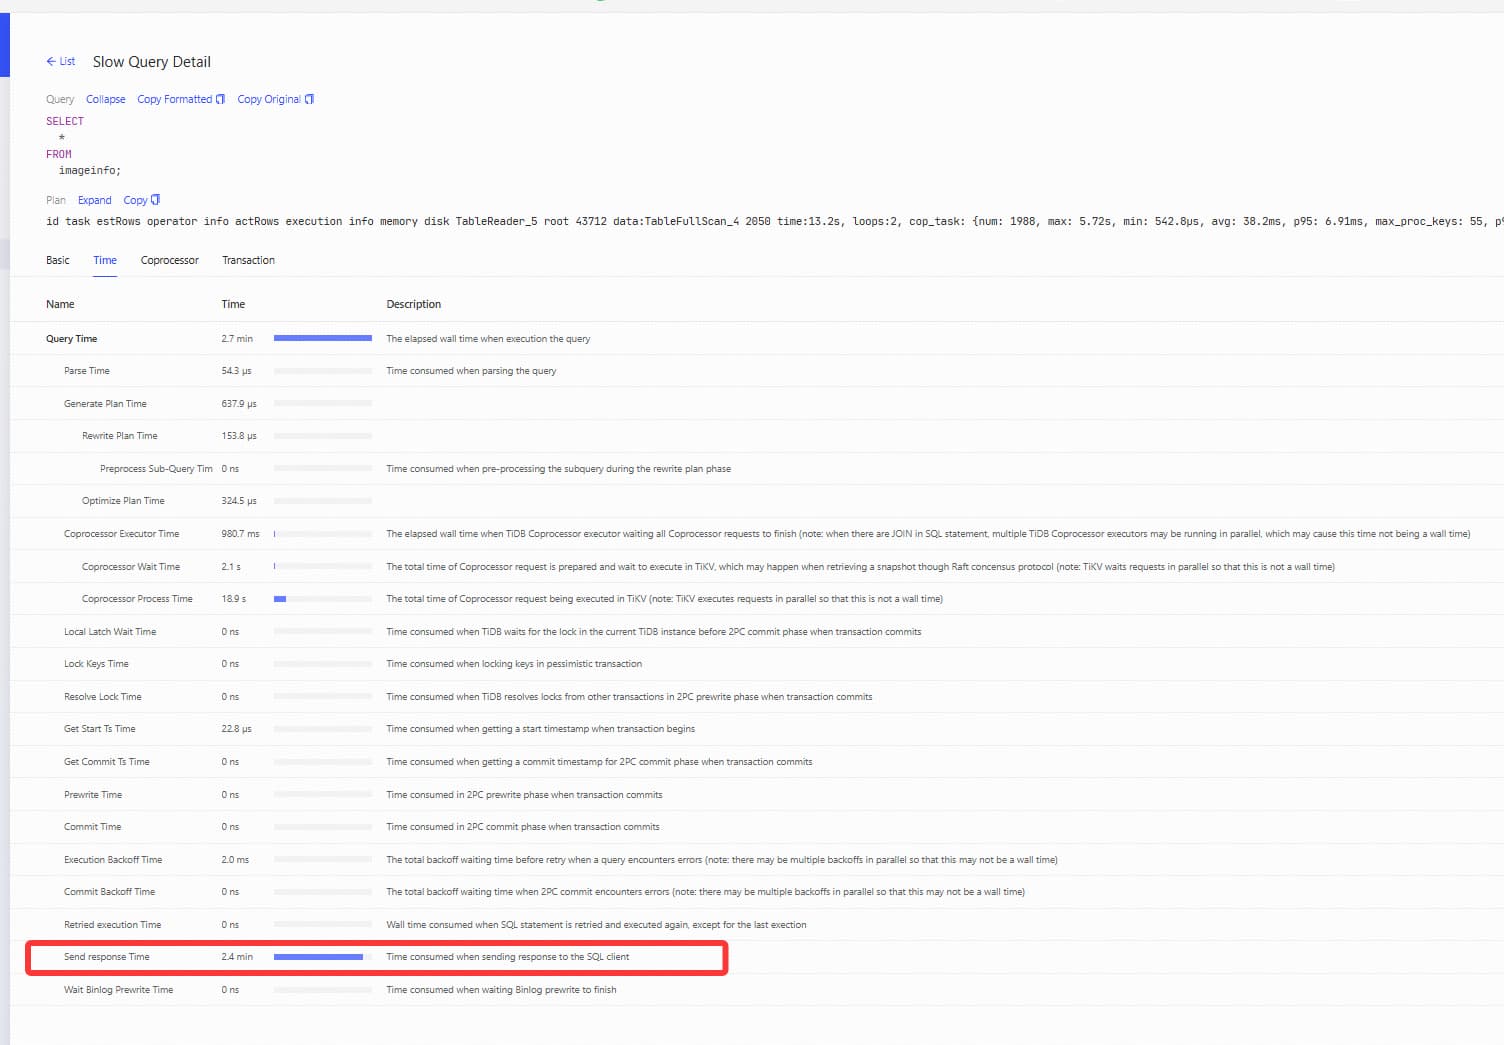
Task: Click the copy icon beside Copy Original
Action: (x=309, y=99)
